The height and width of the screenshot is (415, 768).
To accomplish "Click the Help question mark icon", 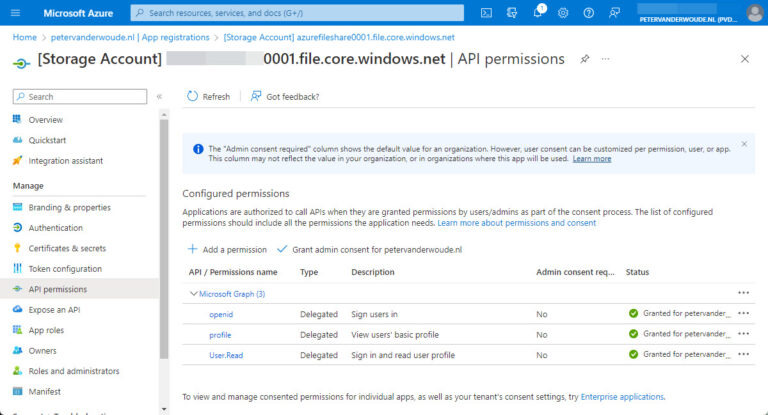I will pyautogui.click(x=589, y=13).
